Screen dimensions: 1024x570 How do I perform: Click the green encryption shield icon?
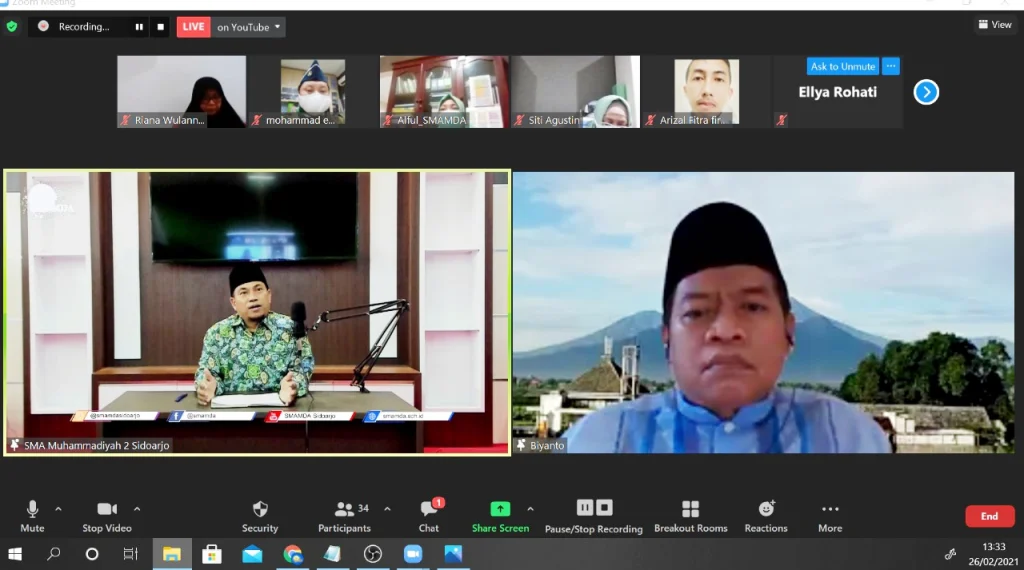(x=12, y=27)
